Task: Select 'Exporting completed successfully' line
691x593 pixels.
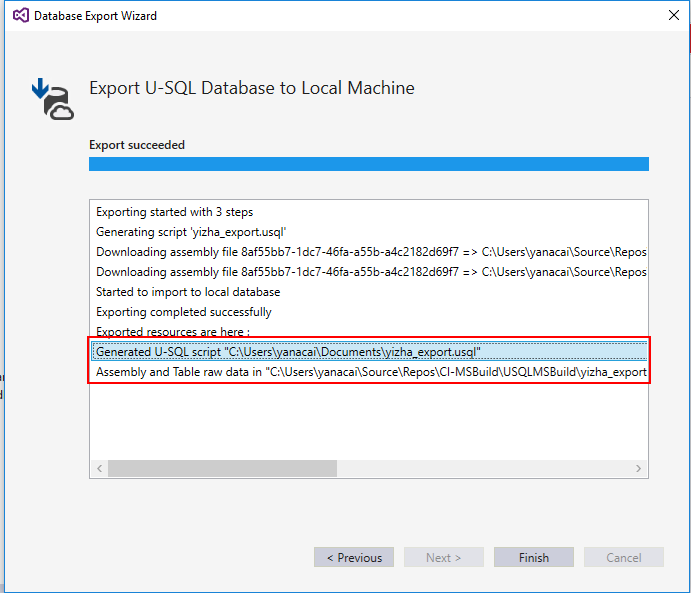Action: click(x=369, y=312)
